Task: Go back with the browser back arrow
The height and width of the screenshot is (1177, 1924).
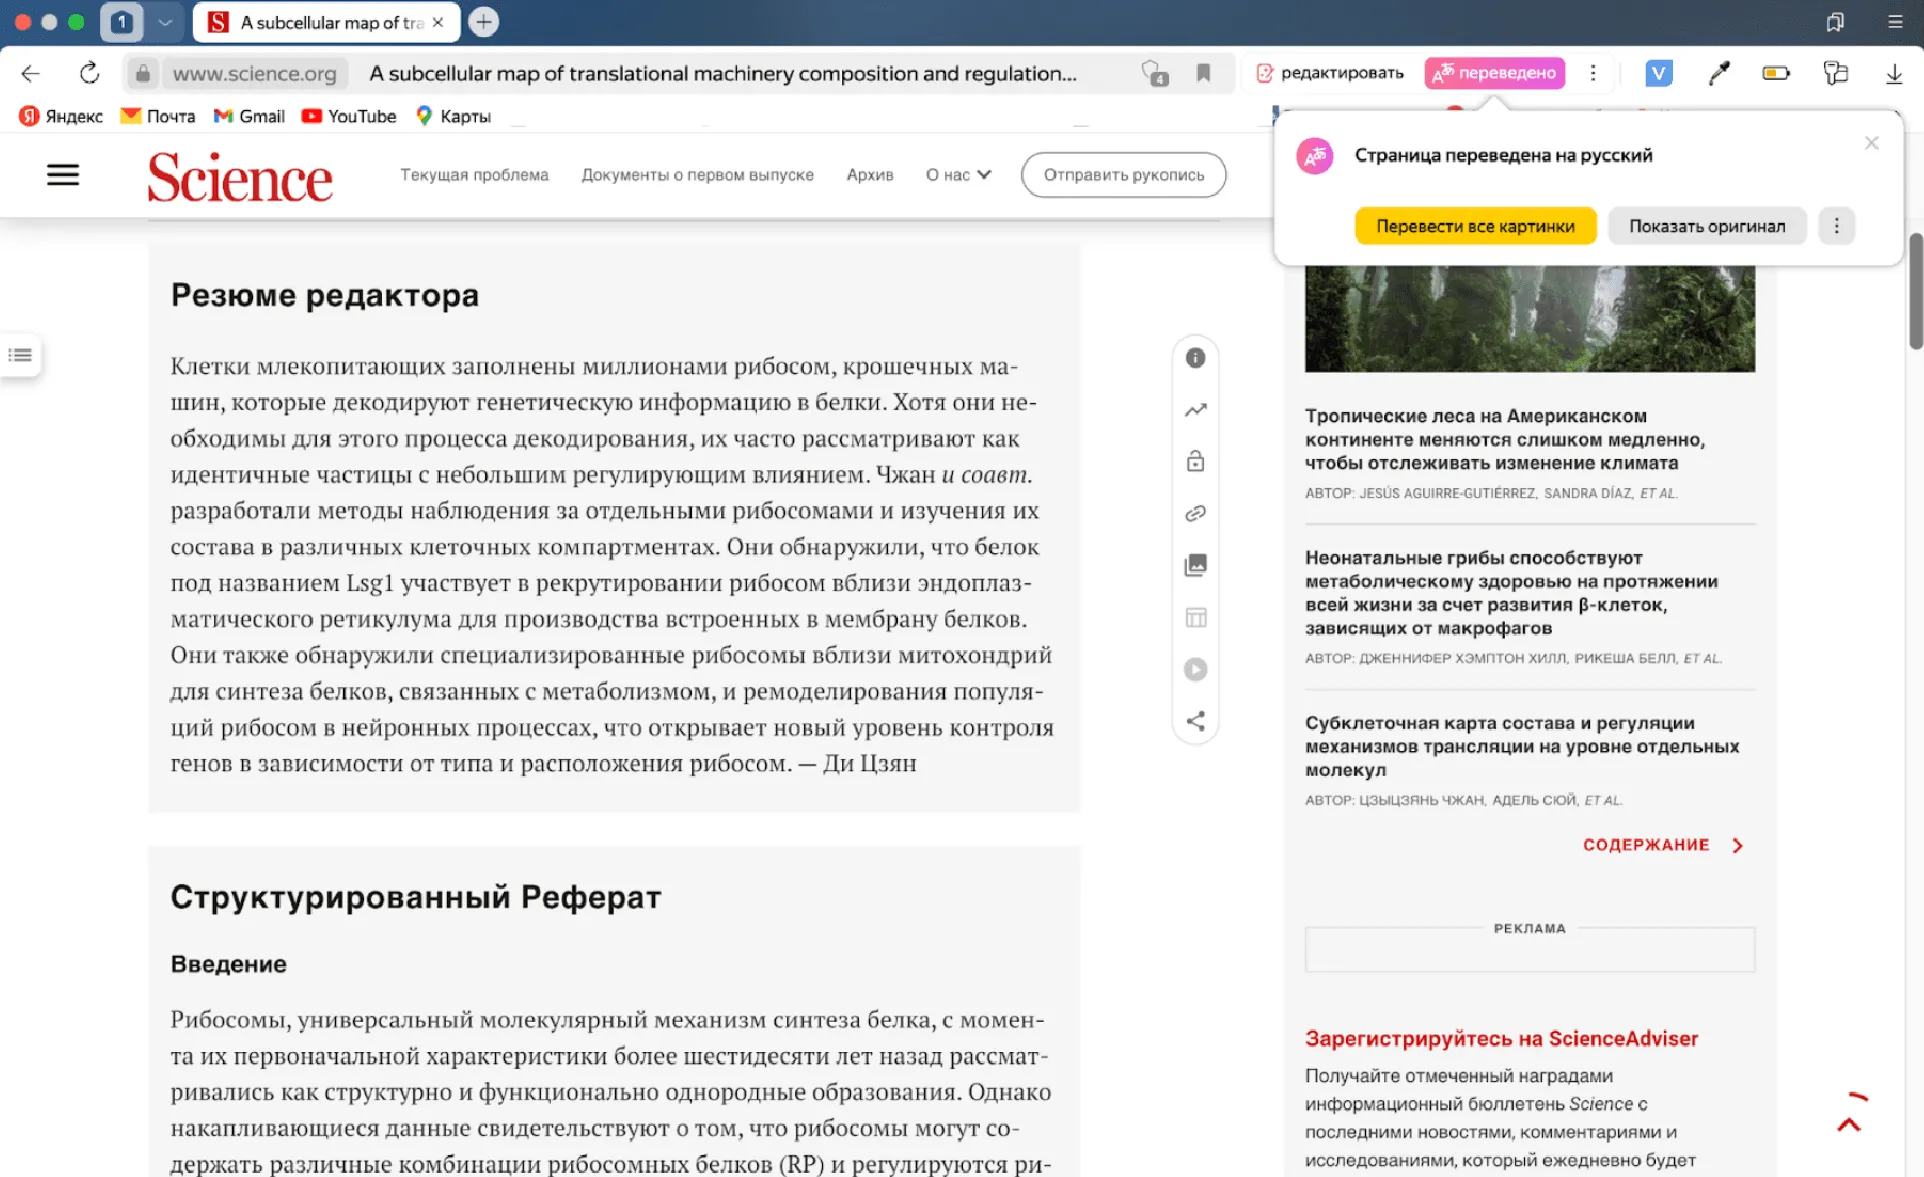Action: (x=30, y=73)
